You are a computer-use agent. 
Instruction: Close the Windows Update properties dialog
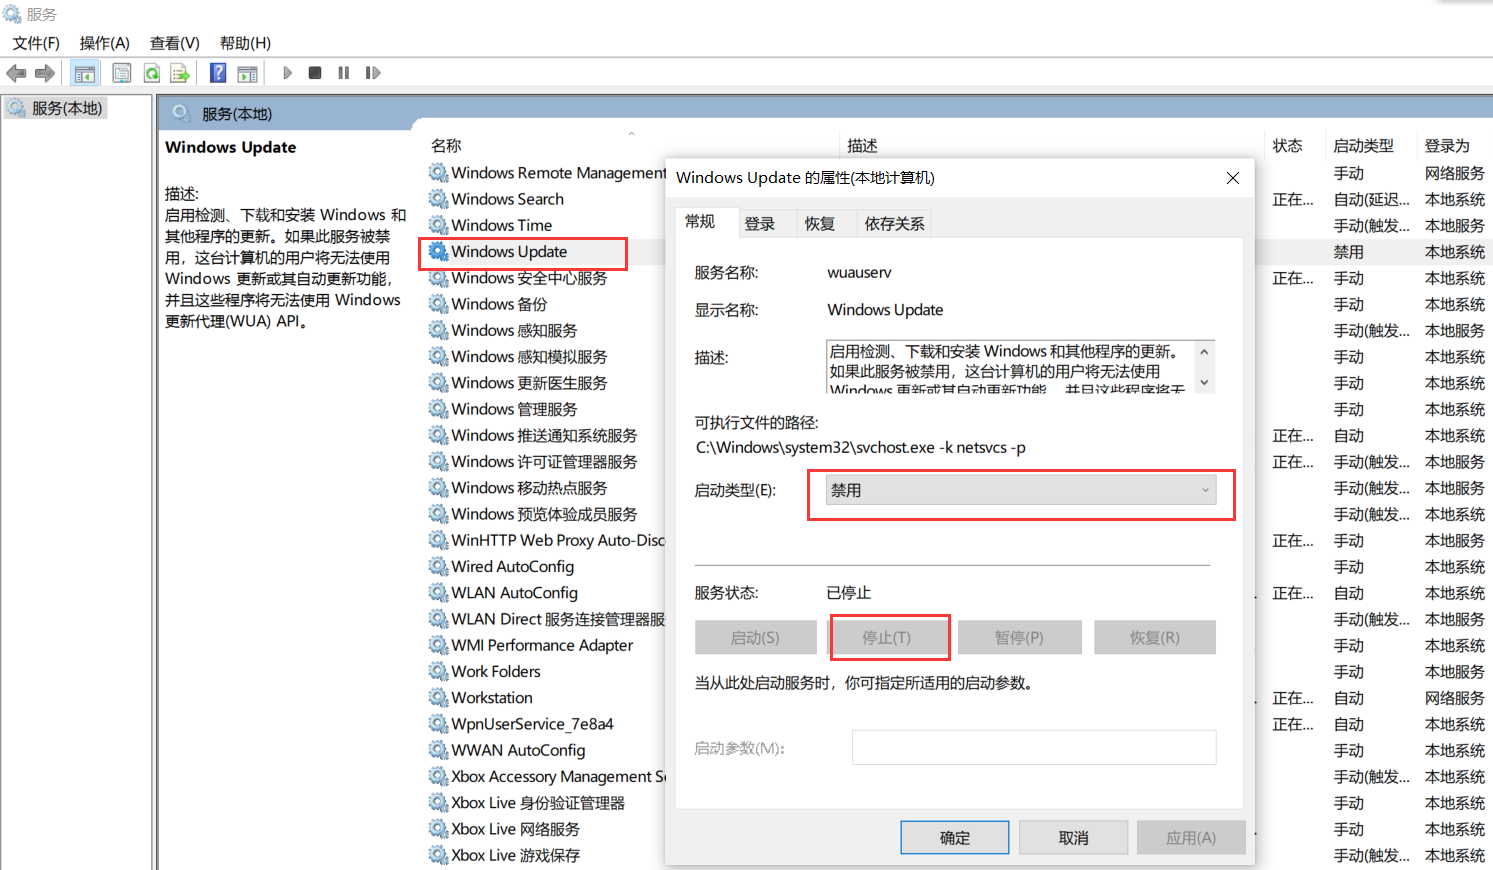1233,178
